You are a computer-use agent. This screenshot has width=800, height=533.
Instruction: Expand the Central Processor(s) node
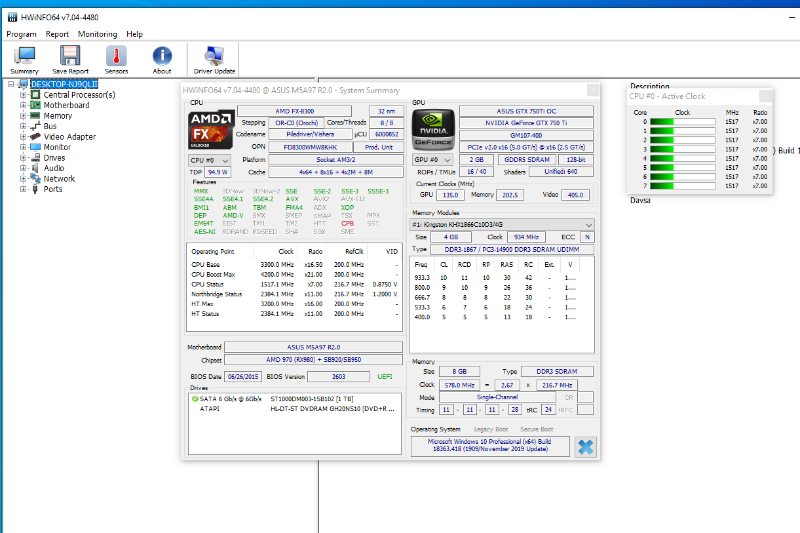(x=22, y=95)
